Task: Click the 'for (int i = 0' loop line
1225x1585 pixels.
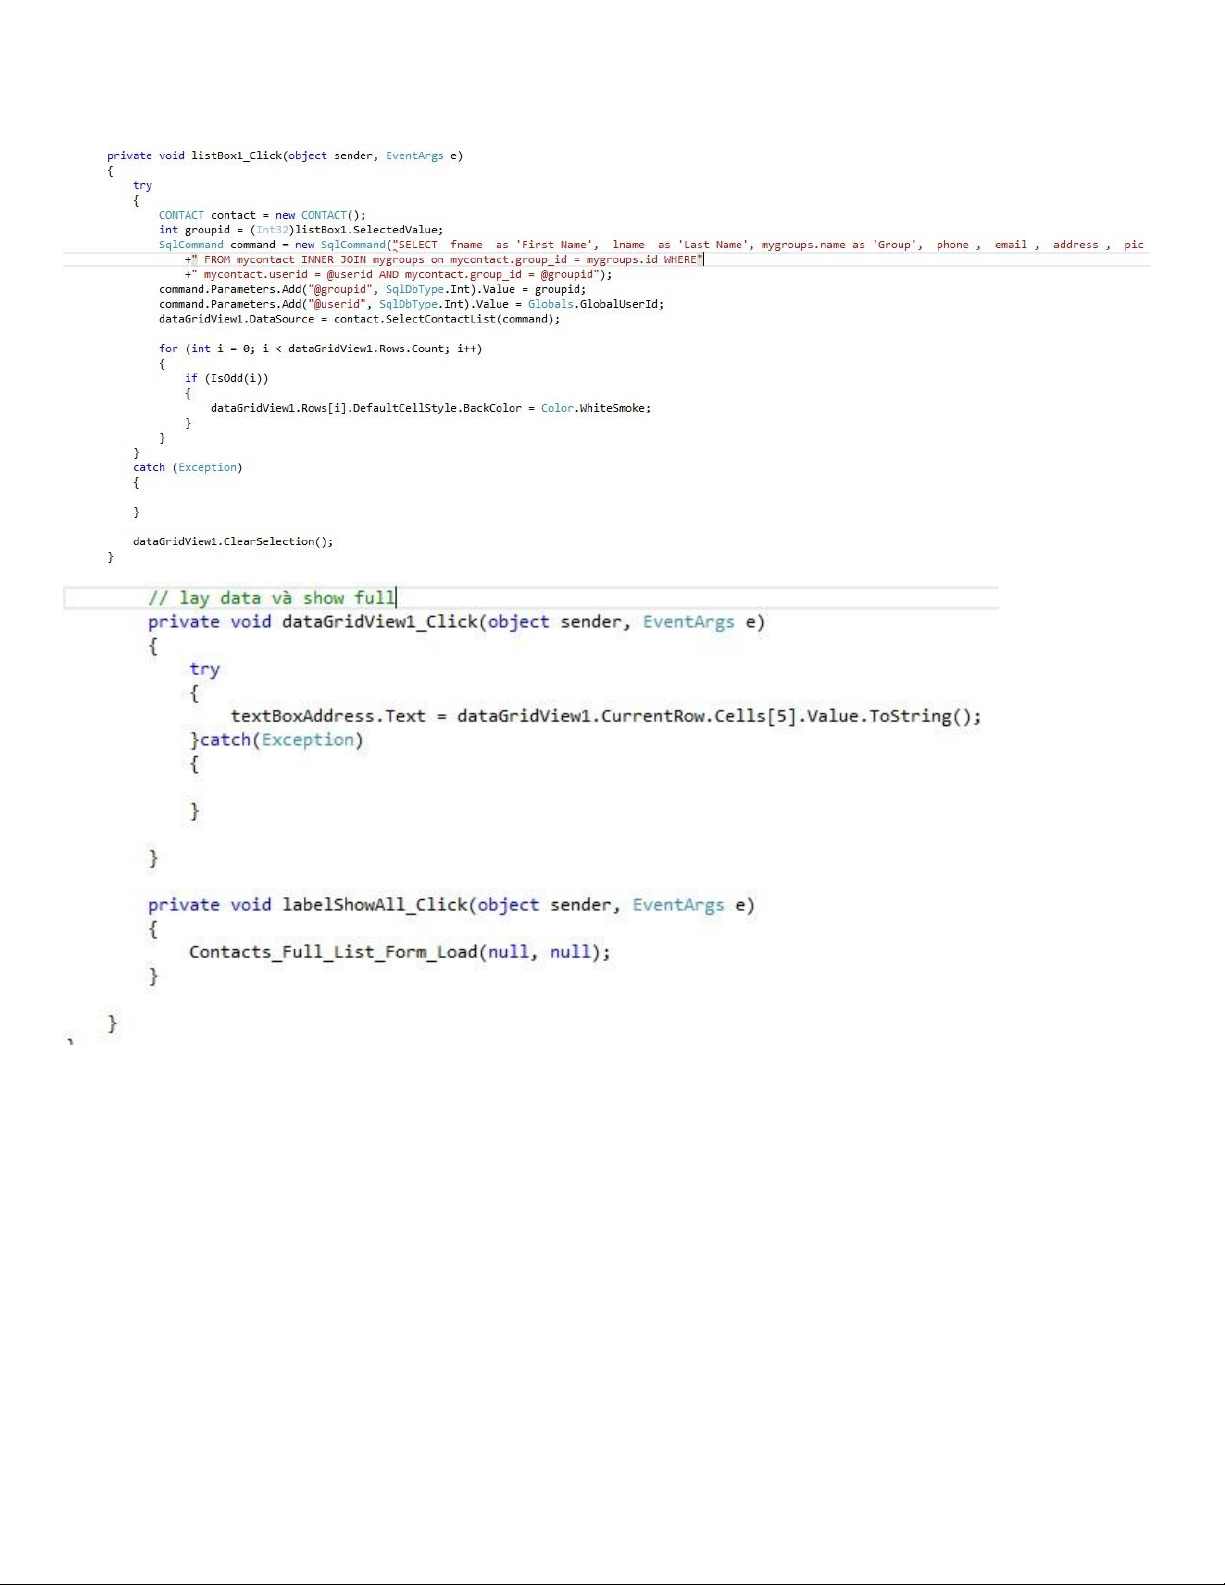Action: pyautogui.click(x=320, y=349)
